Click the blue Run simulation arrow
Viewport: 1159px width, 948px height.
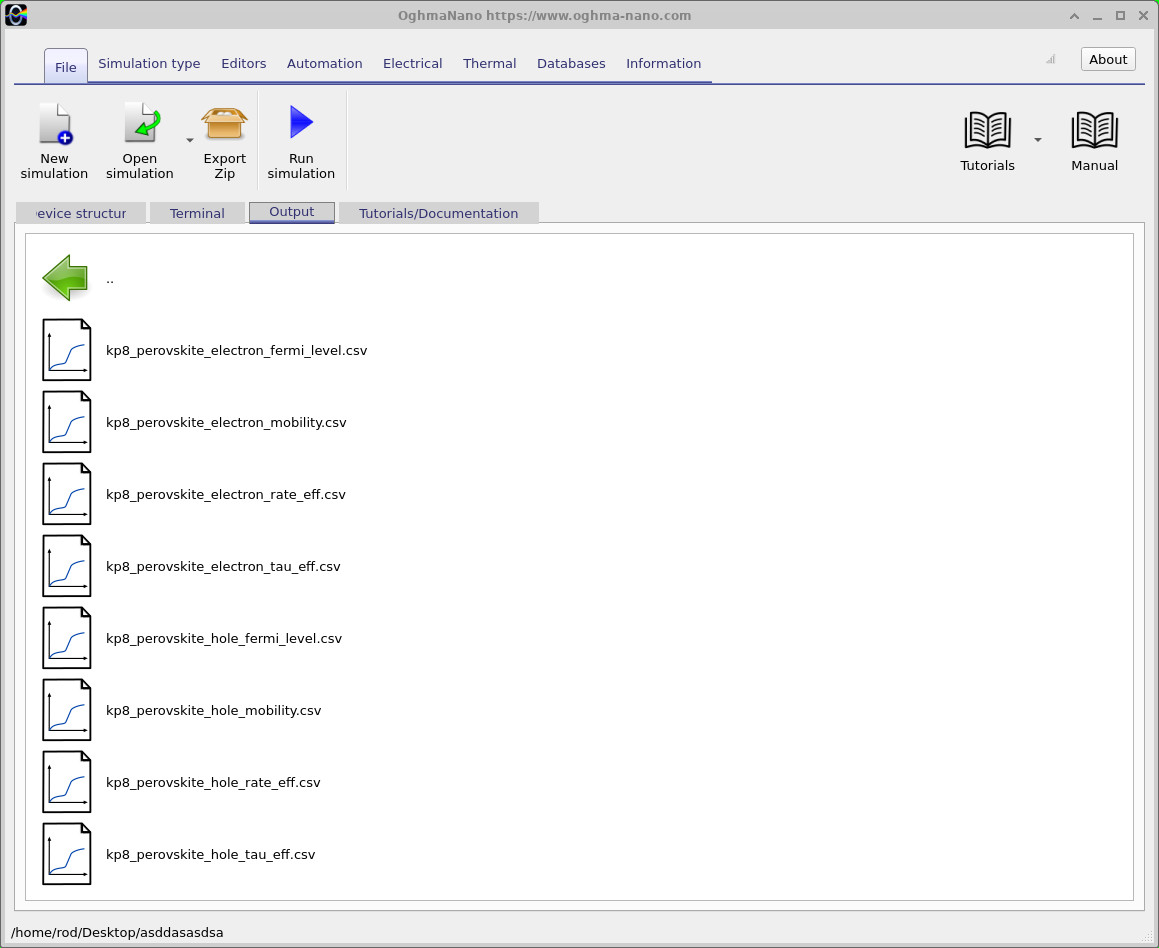click(302, 122)
